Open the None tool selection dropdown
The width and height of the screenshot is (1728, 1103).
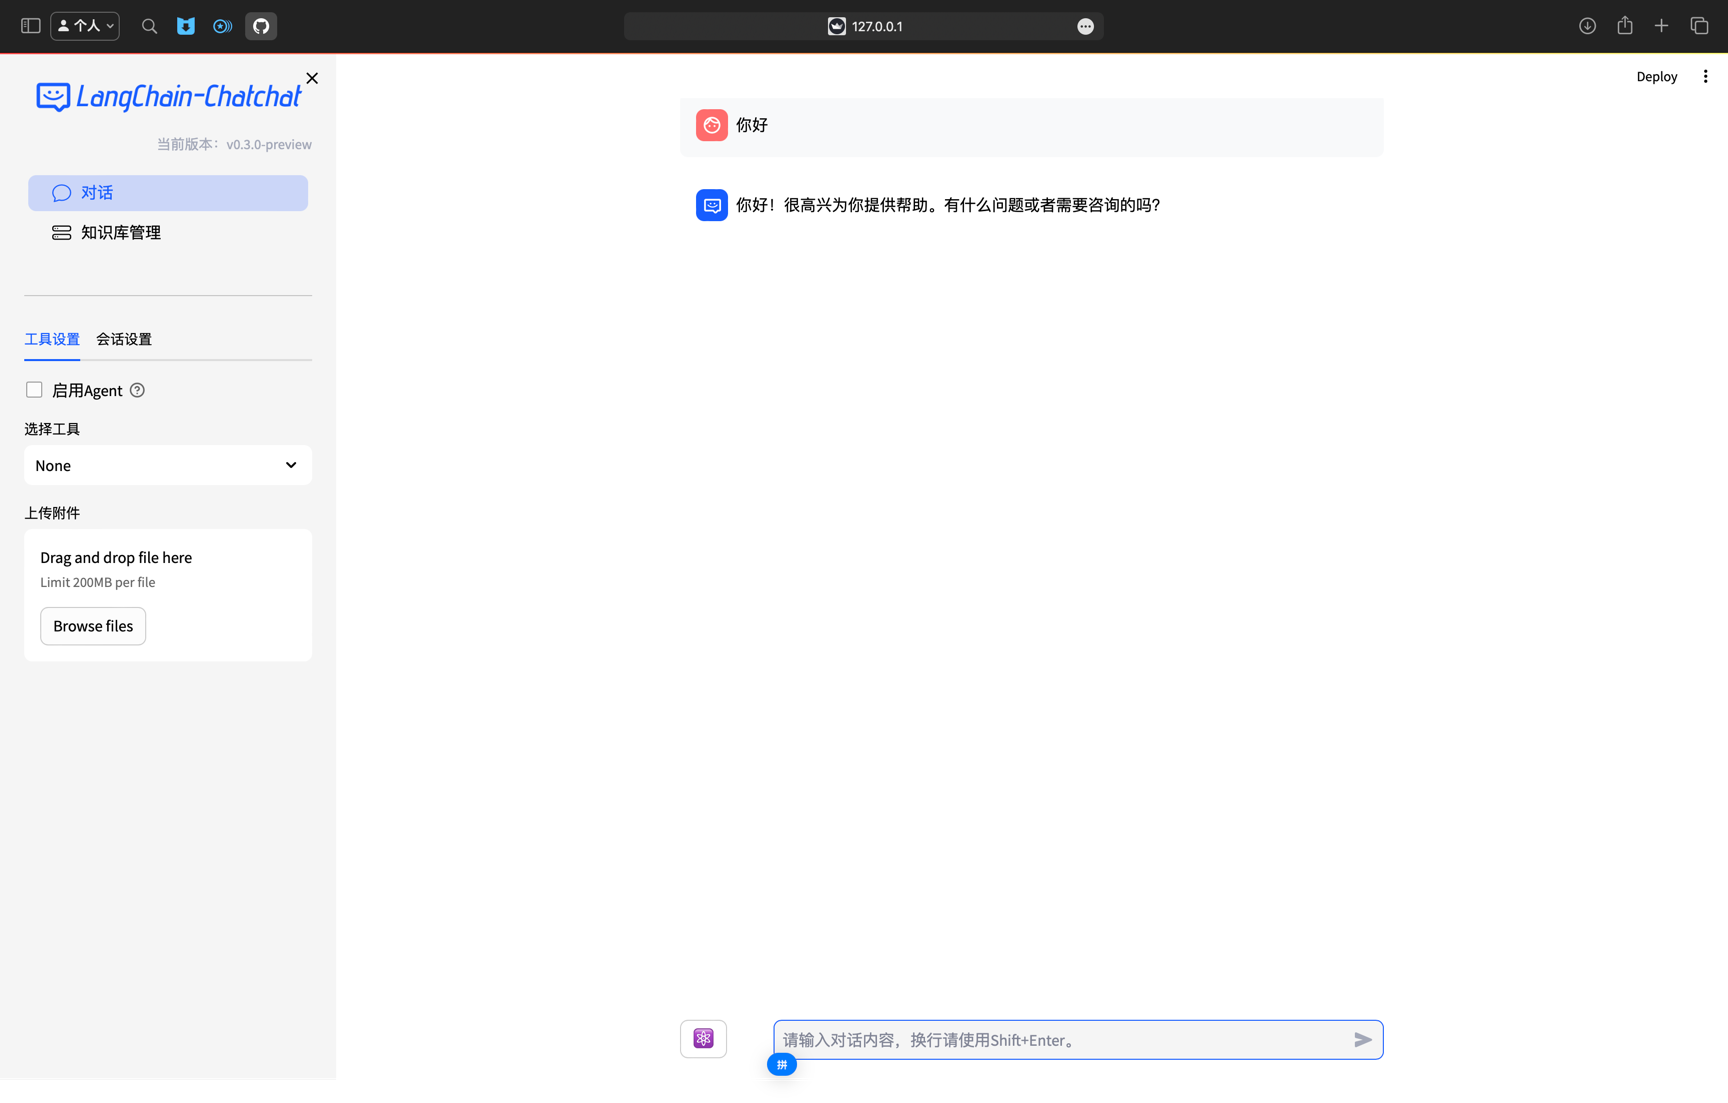pos(167,465)
